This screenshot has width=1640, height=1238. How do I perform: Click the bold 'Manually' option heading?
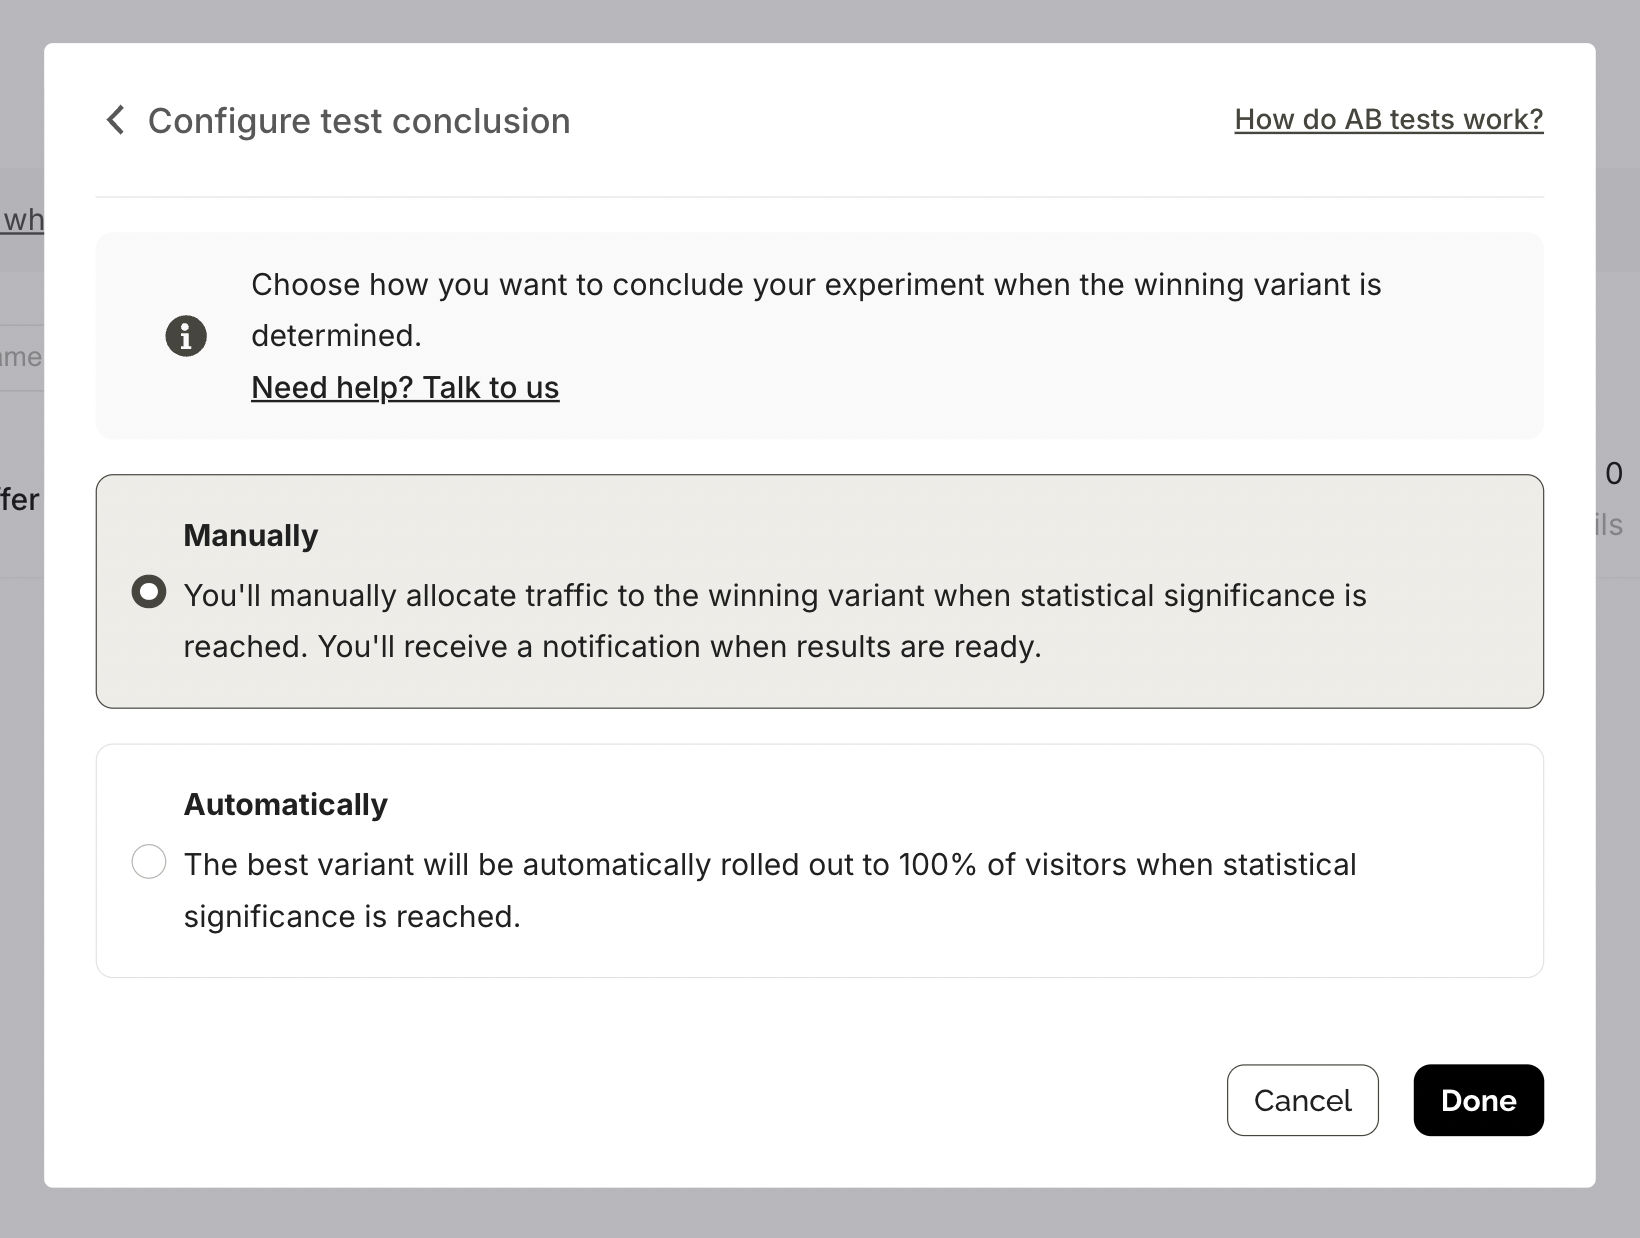(251, 536)
